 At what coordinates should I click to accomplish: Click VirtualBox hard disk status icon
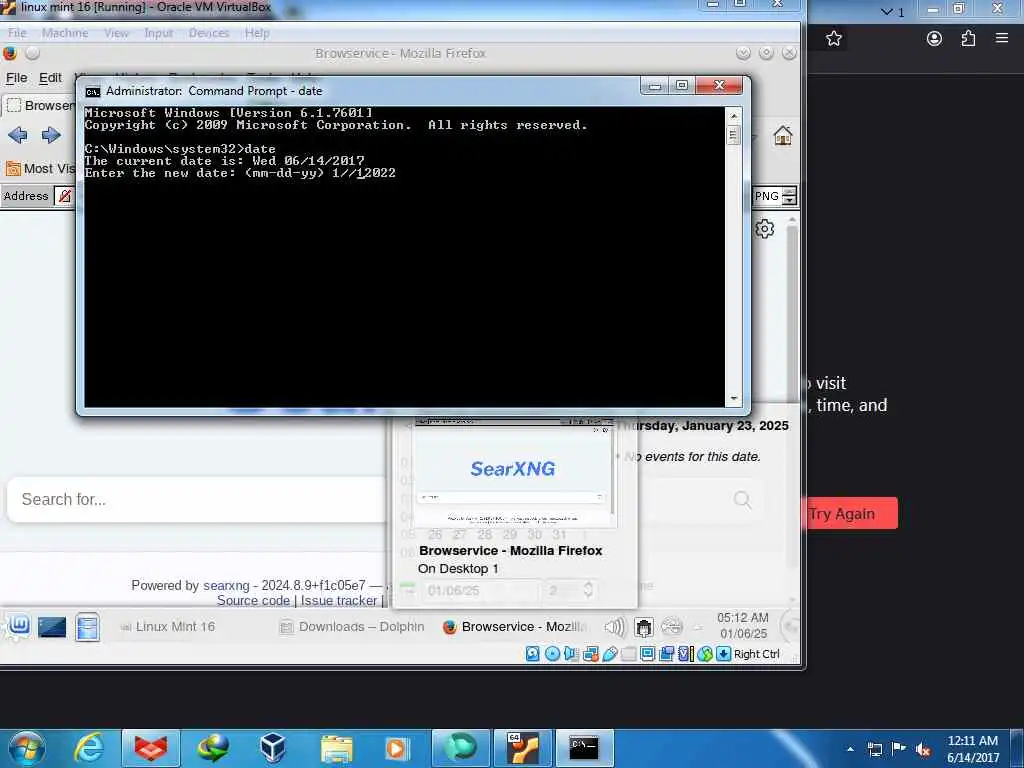click(x=532, y=654)
